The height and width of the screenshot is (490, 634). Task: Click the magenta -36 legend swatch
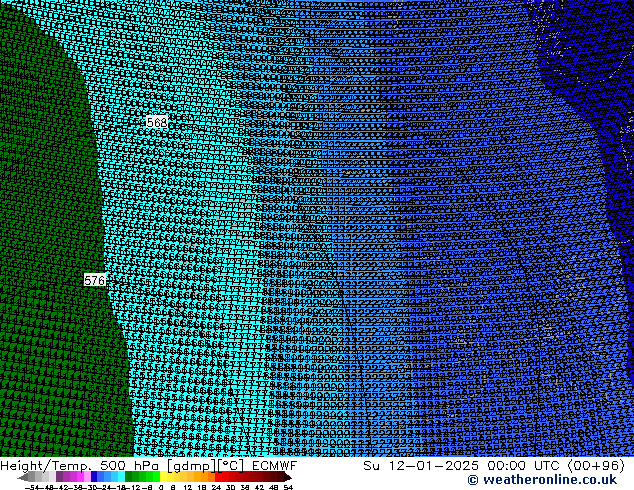80,476
